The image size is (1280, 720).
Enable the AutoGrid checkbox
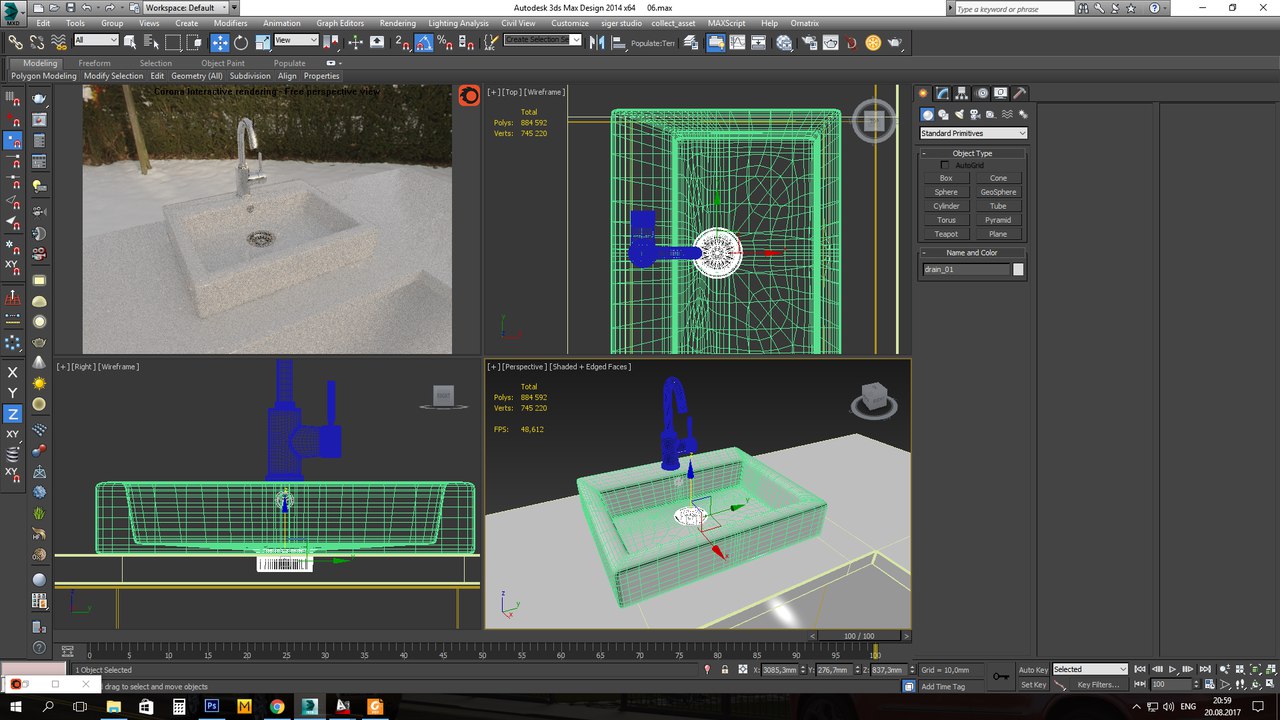point(945,165)
